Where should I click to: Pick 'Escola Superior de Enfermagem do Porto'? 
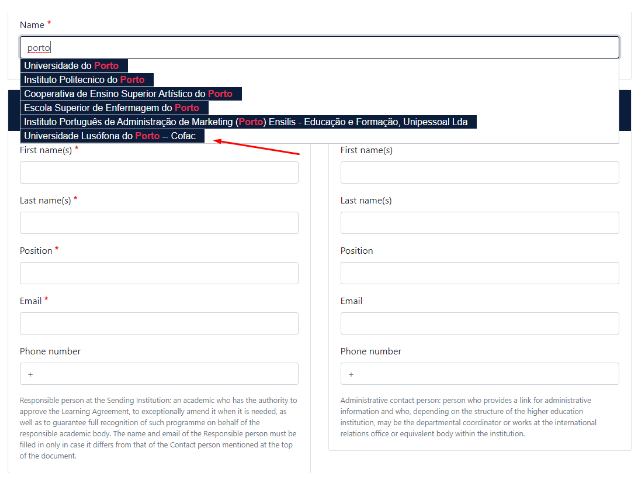pos(114,107)
